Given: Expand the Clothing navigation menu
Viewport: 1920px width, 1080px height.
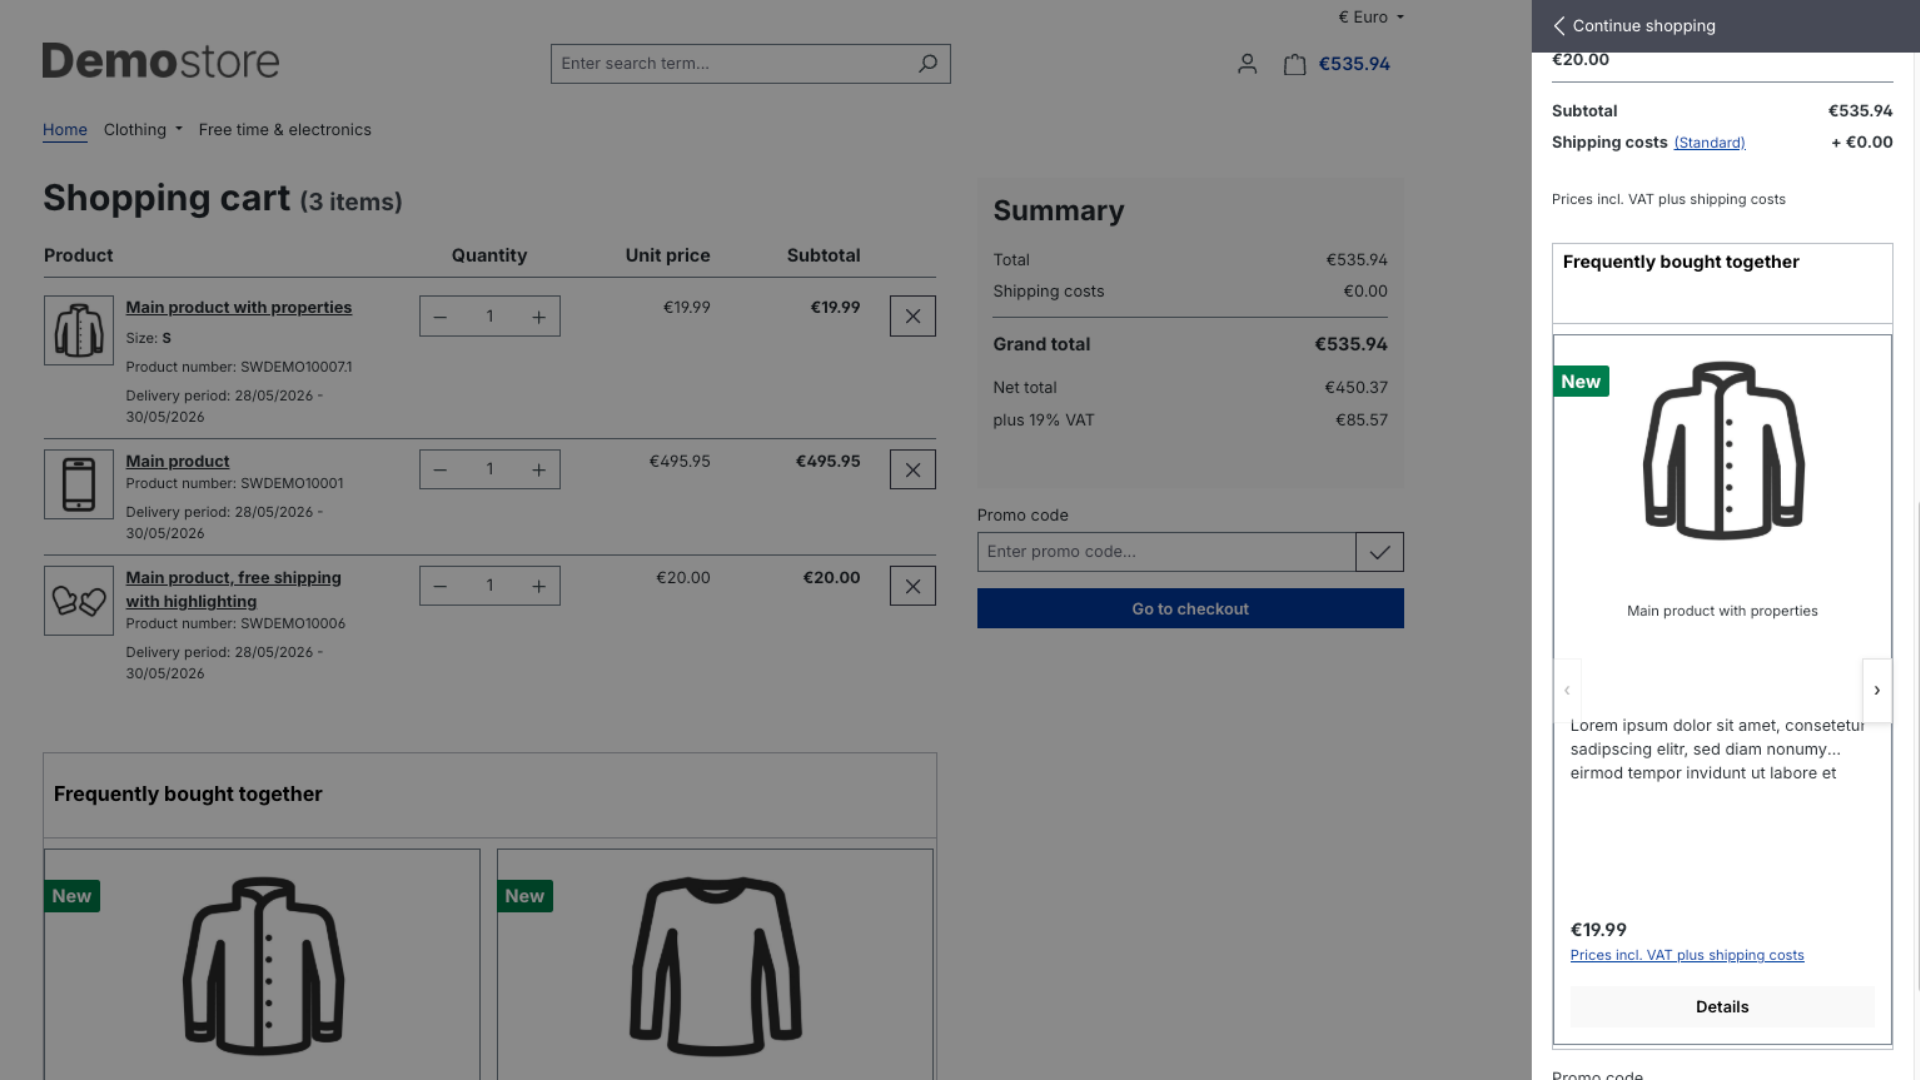Looking at the screenshot, I should (x=143, y=130).
